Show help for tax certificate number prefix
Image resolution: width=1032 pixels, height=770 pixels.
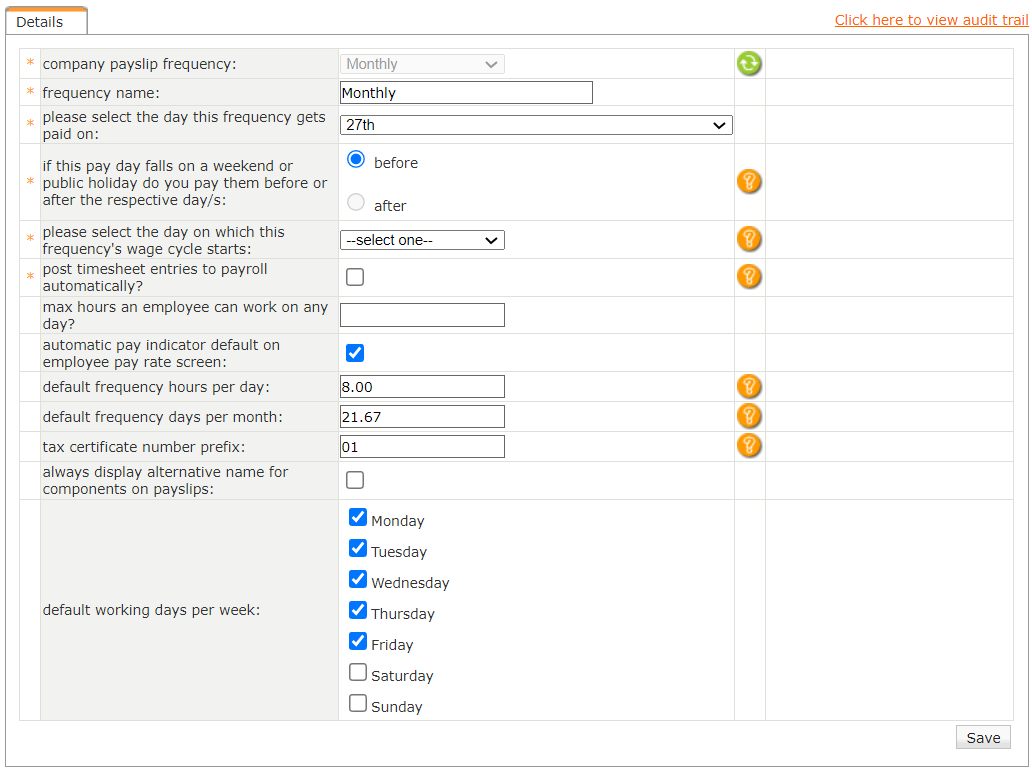[x=749, y=446]
